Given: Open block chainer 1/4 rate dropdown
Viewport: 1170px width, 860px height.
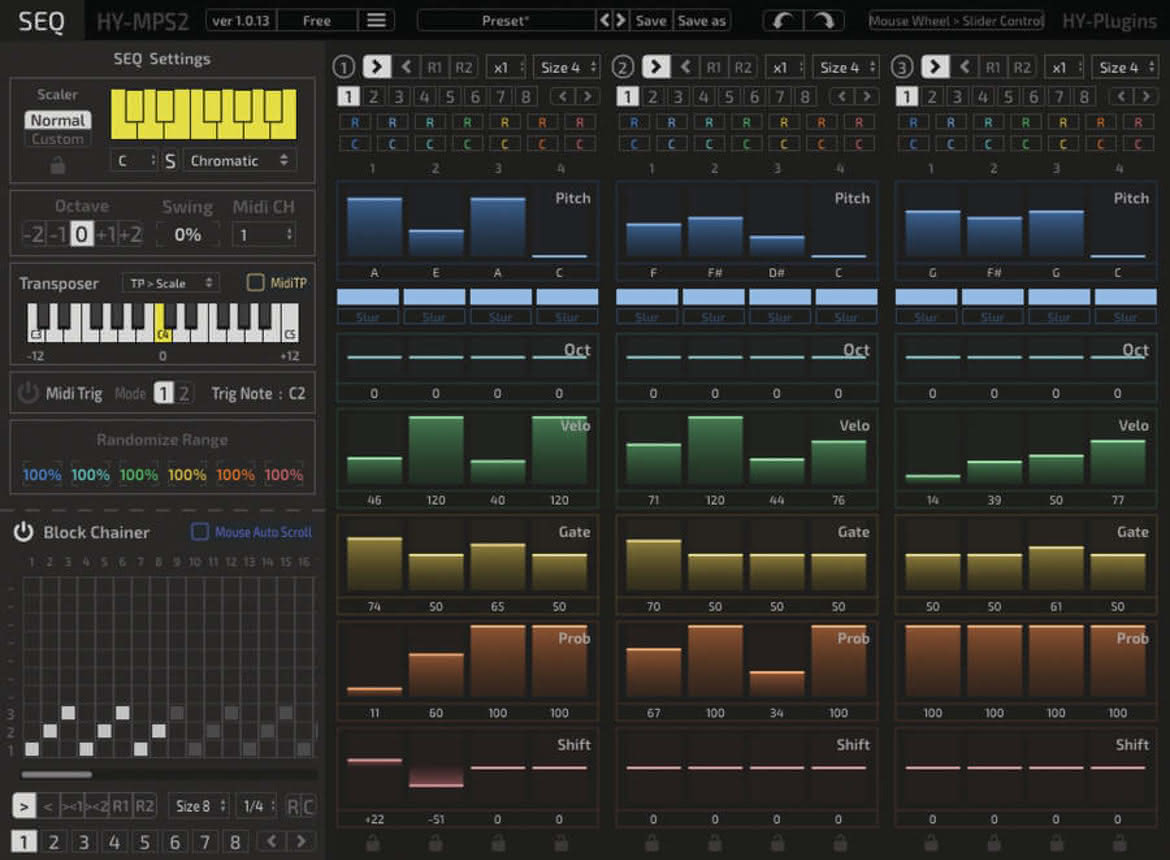Looking at the screenshot, I should point(258,806).
